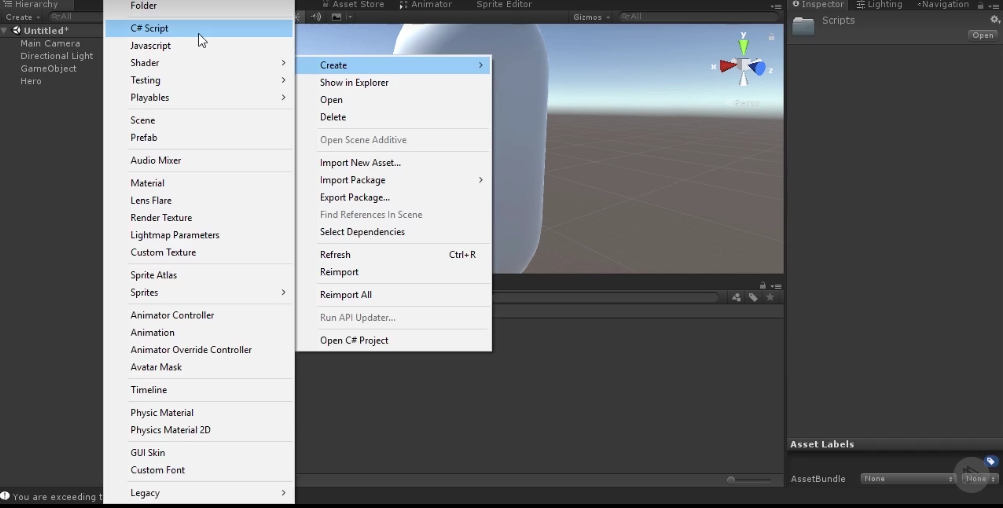Expand Playables submenu
1003x508 pixels.
point(199,97)
